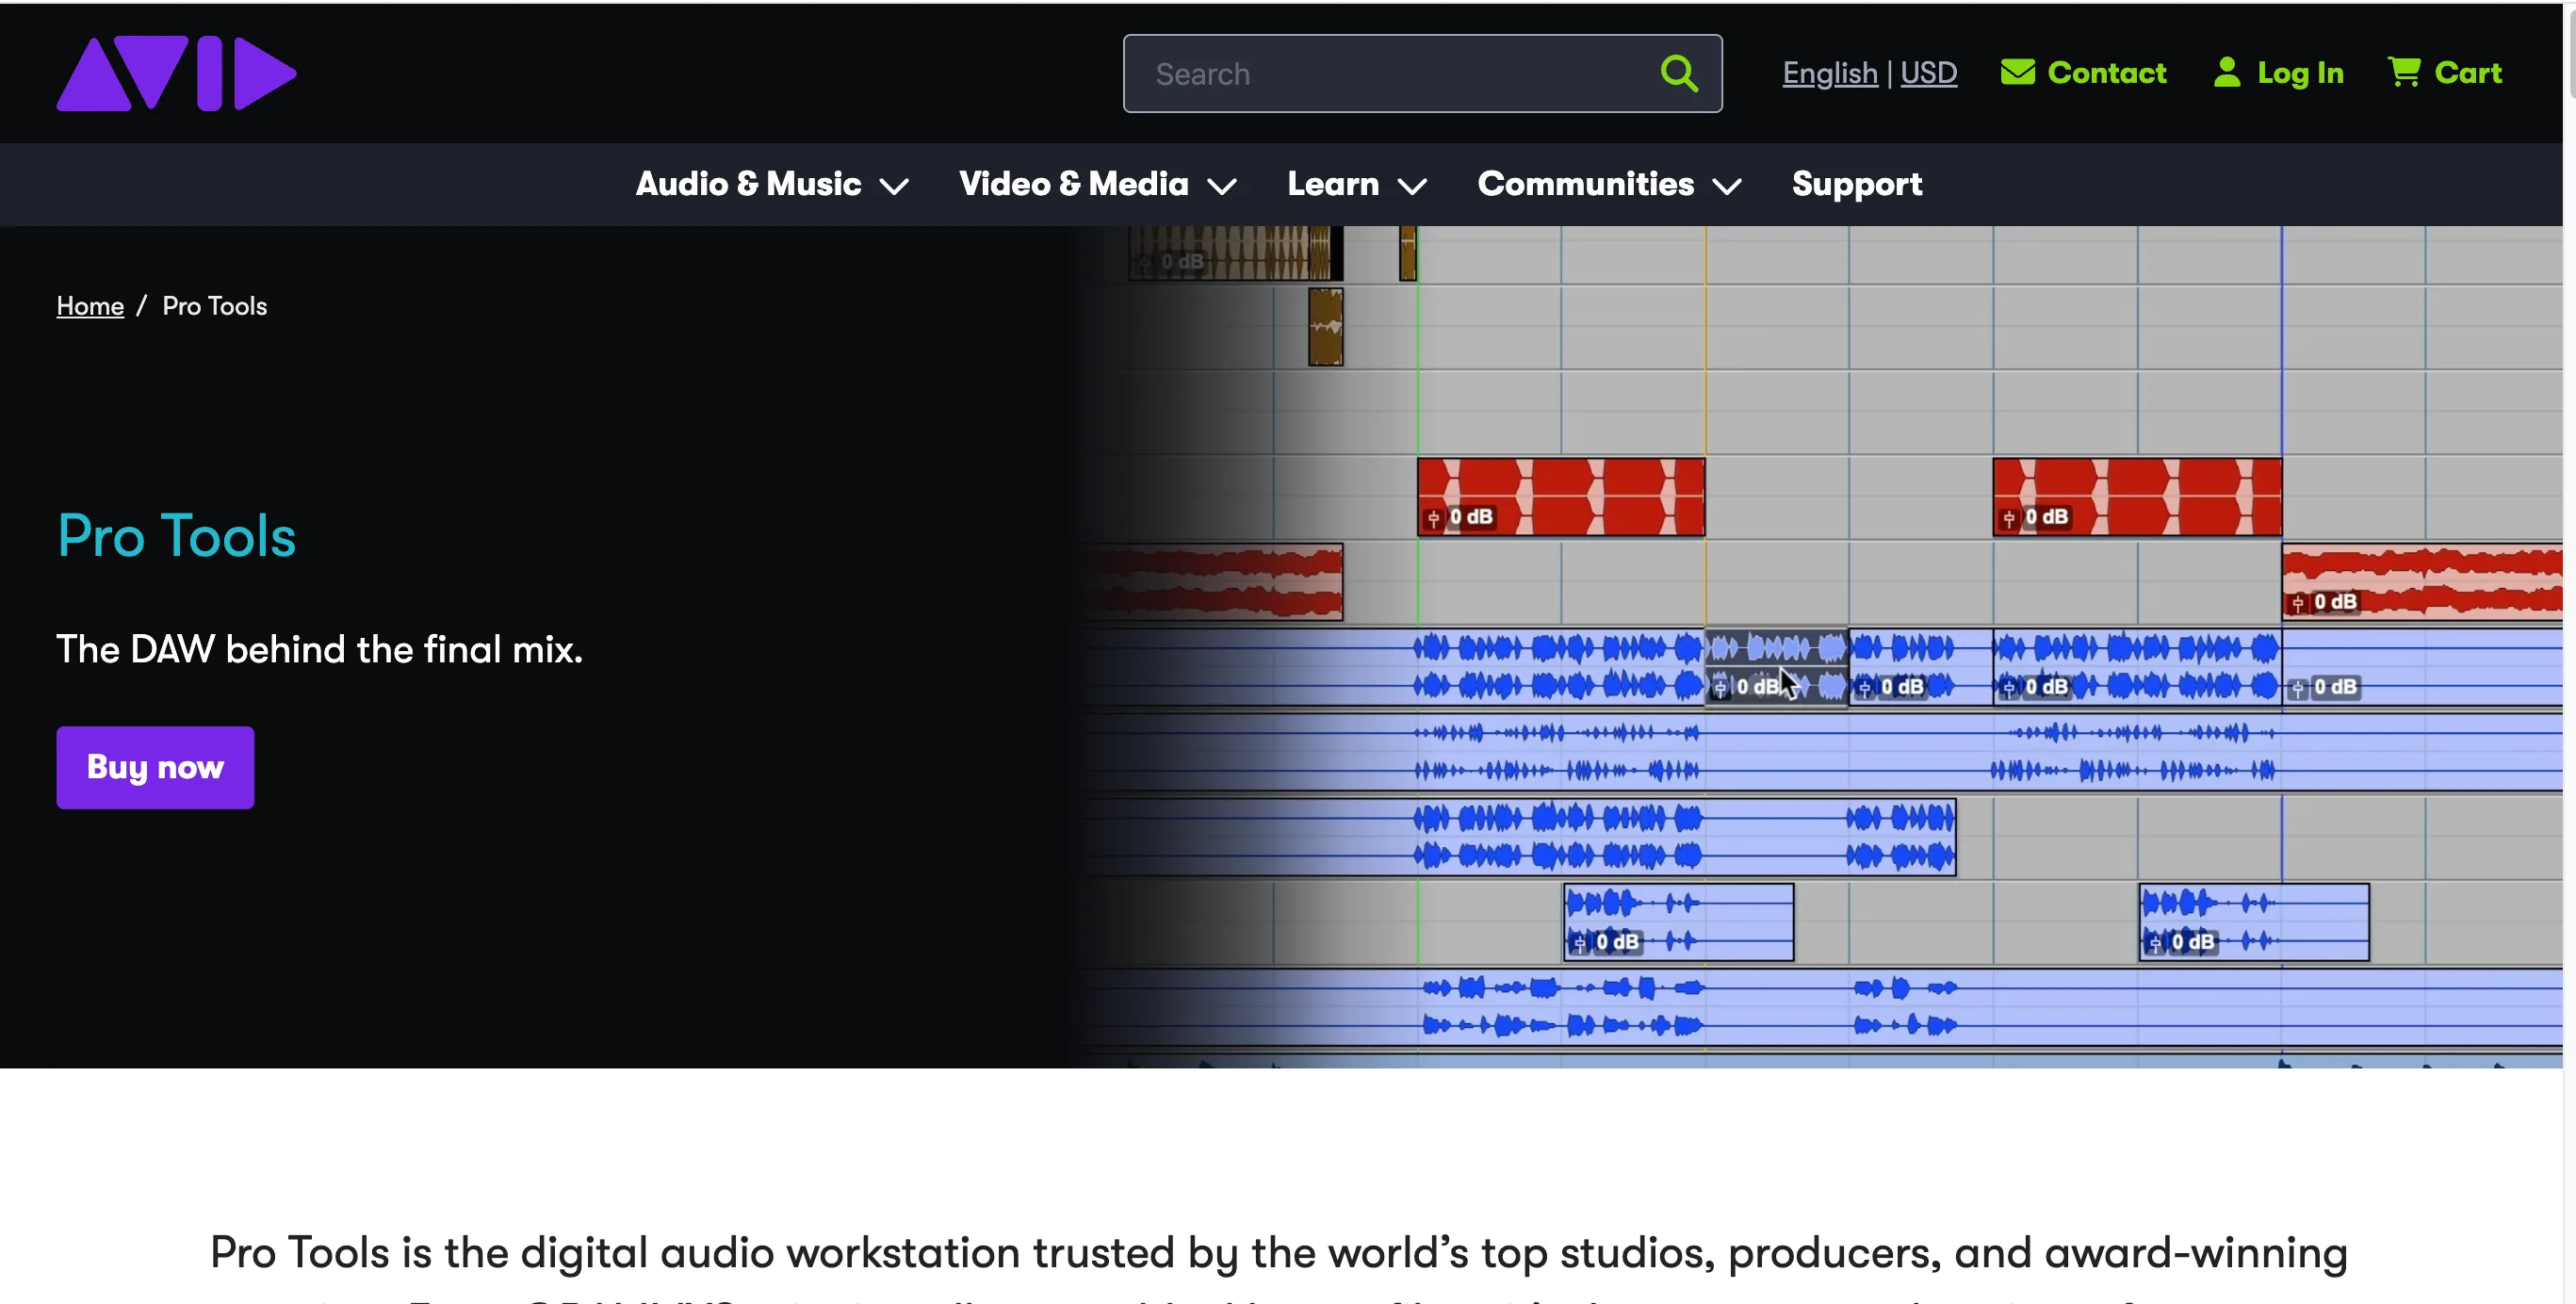Expand the Video & Media chevron
This screenshot has height=1304, width=2576.
click(x=1222, y=186)
